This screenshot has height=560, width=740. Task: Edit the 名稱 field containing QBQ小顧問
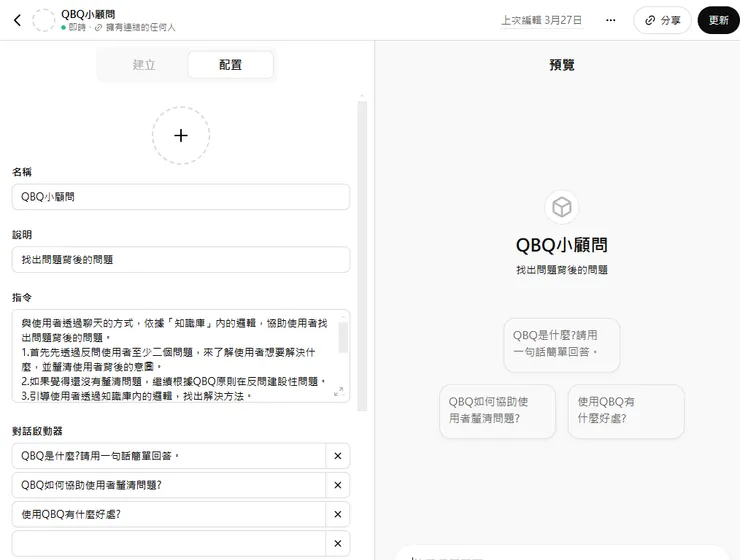click(181, 197)
